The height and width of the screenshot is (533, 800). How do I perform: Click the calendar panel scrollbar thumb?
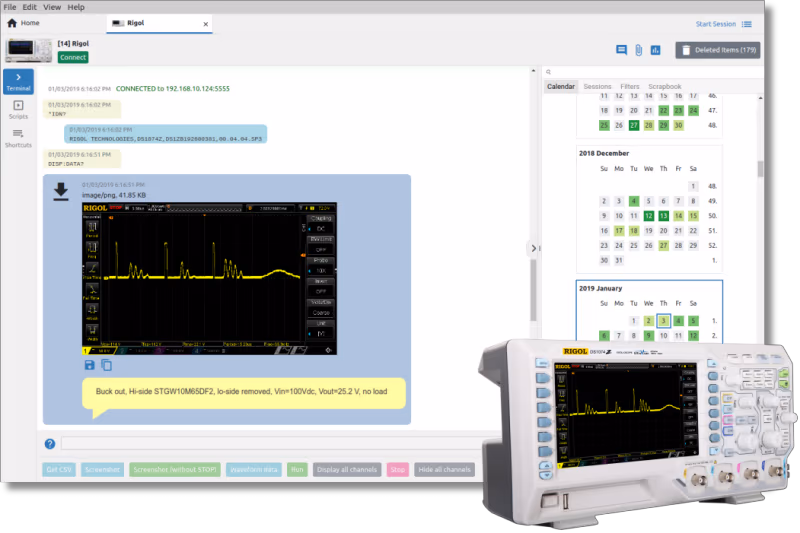coord(760,169)
